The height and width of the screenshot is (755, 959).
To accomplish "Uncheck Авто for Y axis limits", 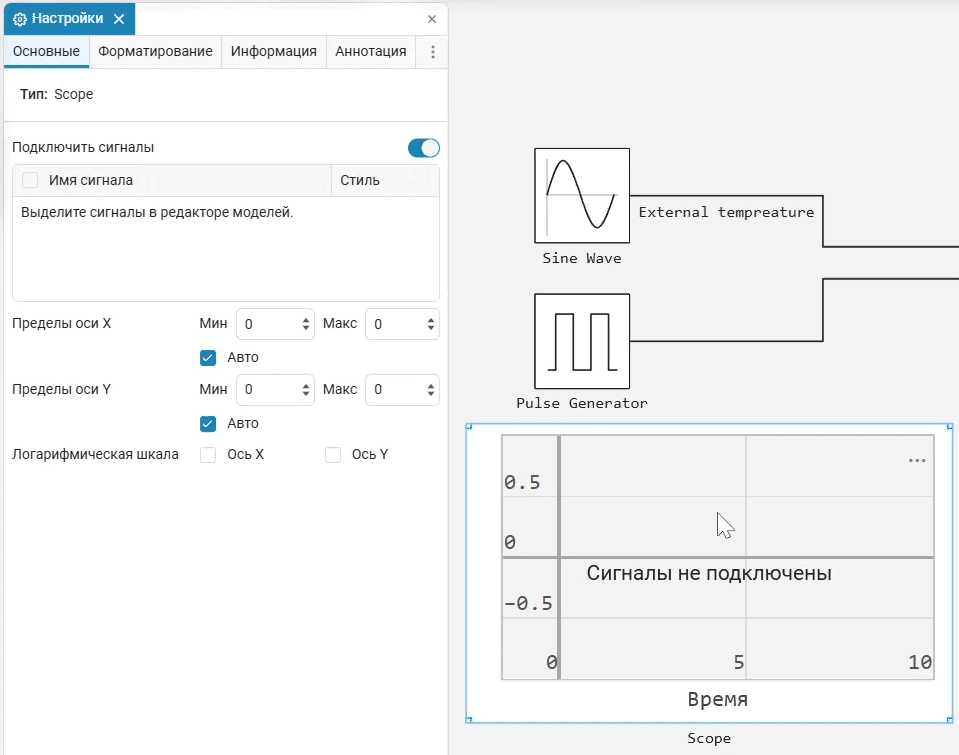I will 208,424.
